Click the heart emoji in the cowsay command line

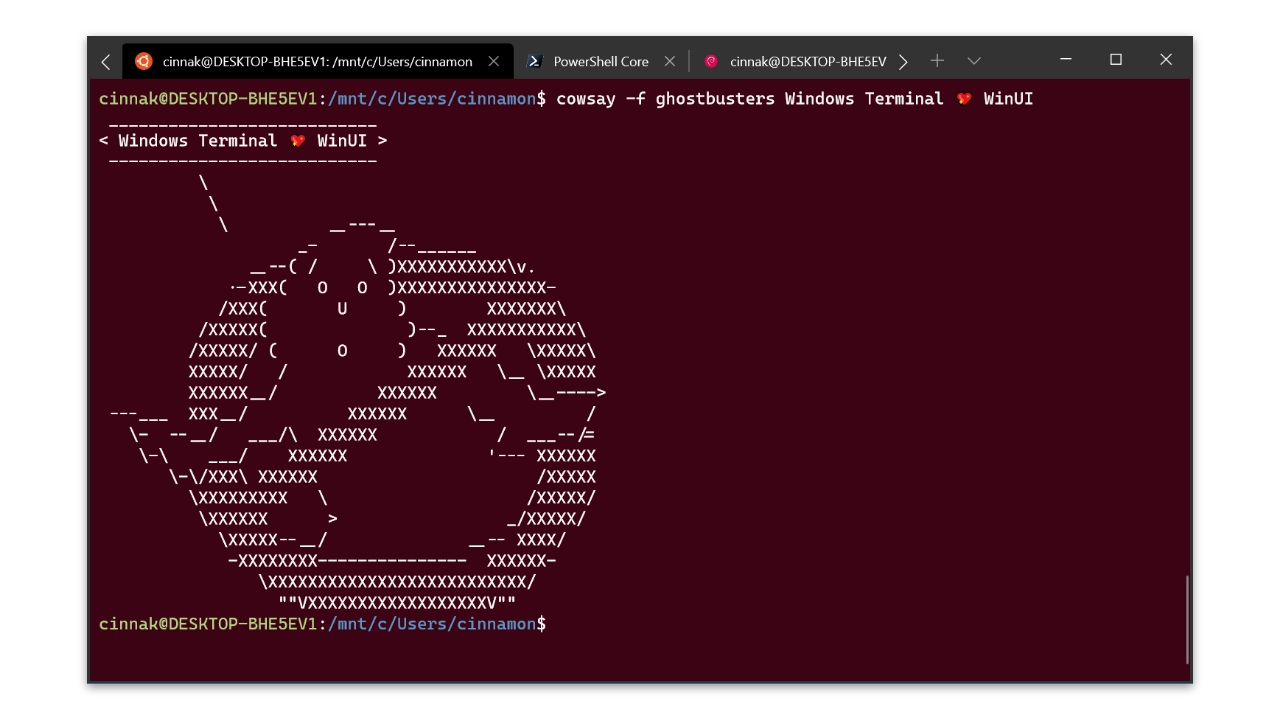964,98
